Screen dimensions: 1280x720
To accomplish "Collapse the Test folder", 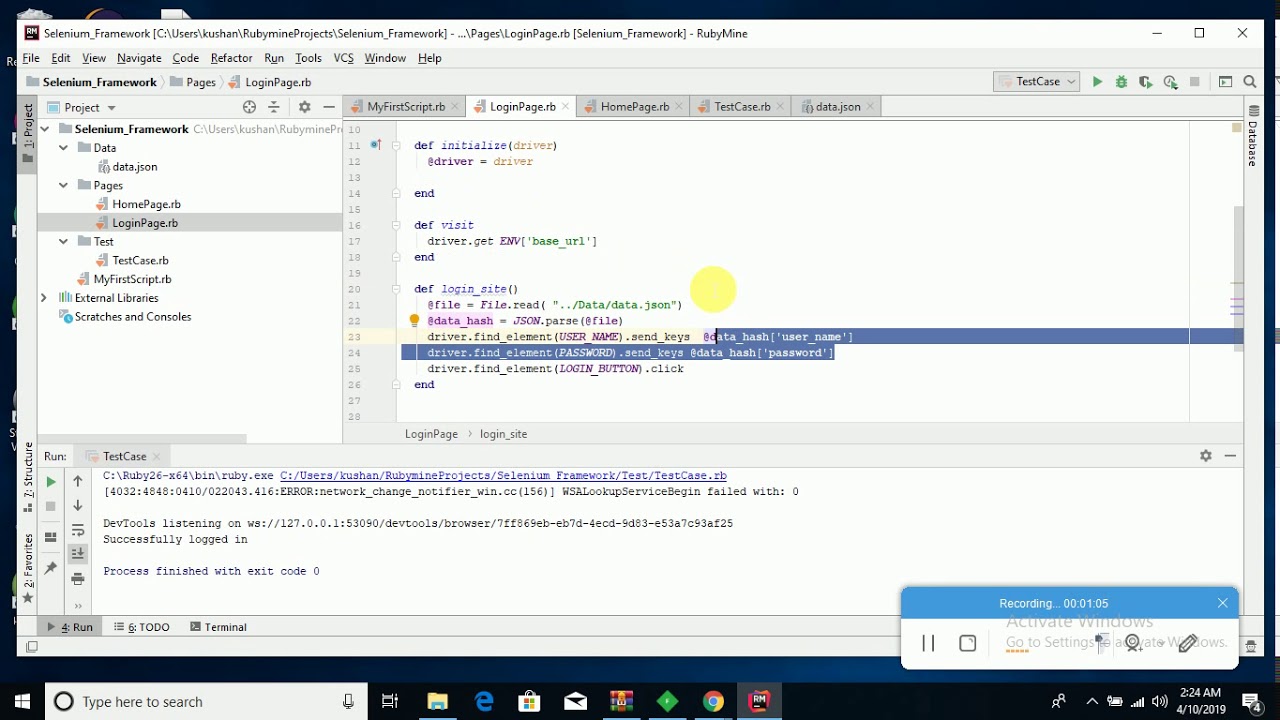I will tap(64, 241).
